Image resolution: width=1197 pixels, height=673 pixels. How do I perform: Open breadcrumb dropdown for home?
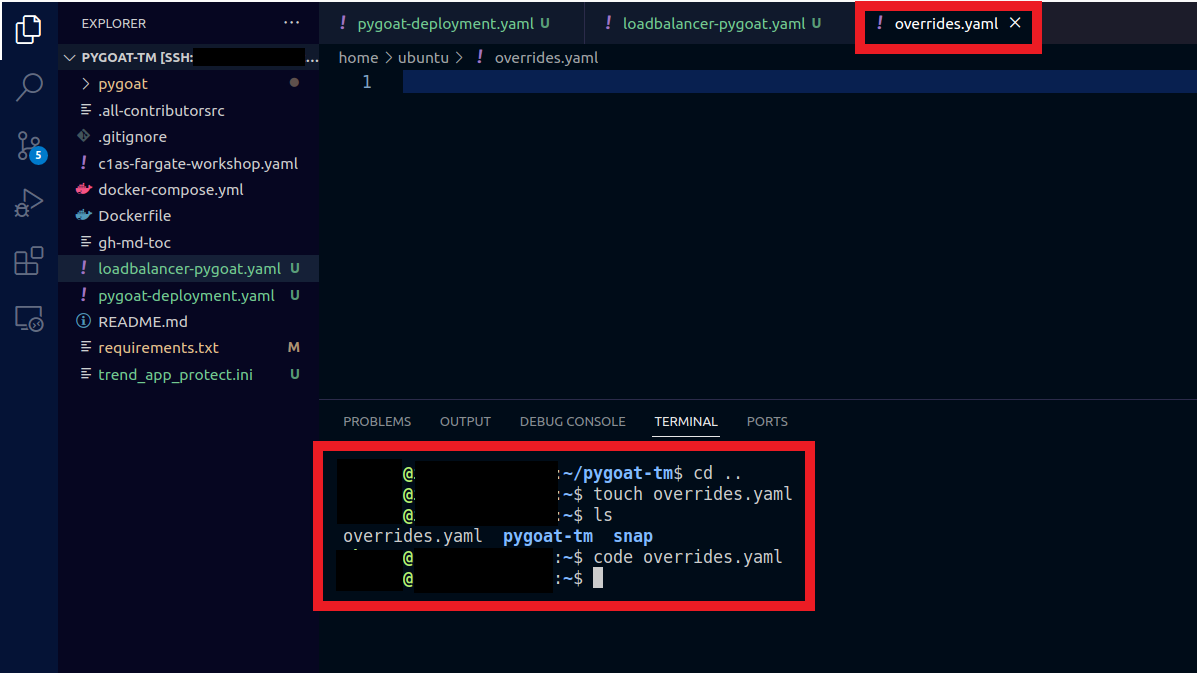tap(358, 57)
